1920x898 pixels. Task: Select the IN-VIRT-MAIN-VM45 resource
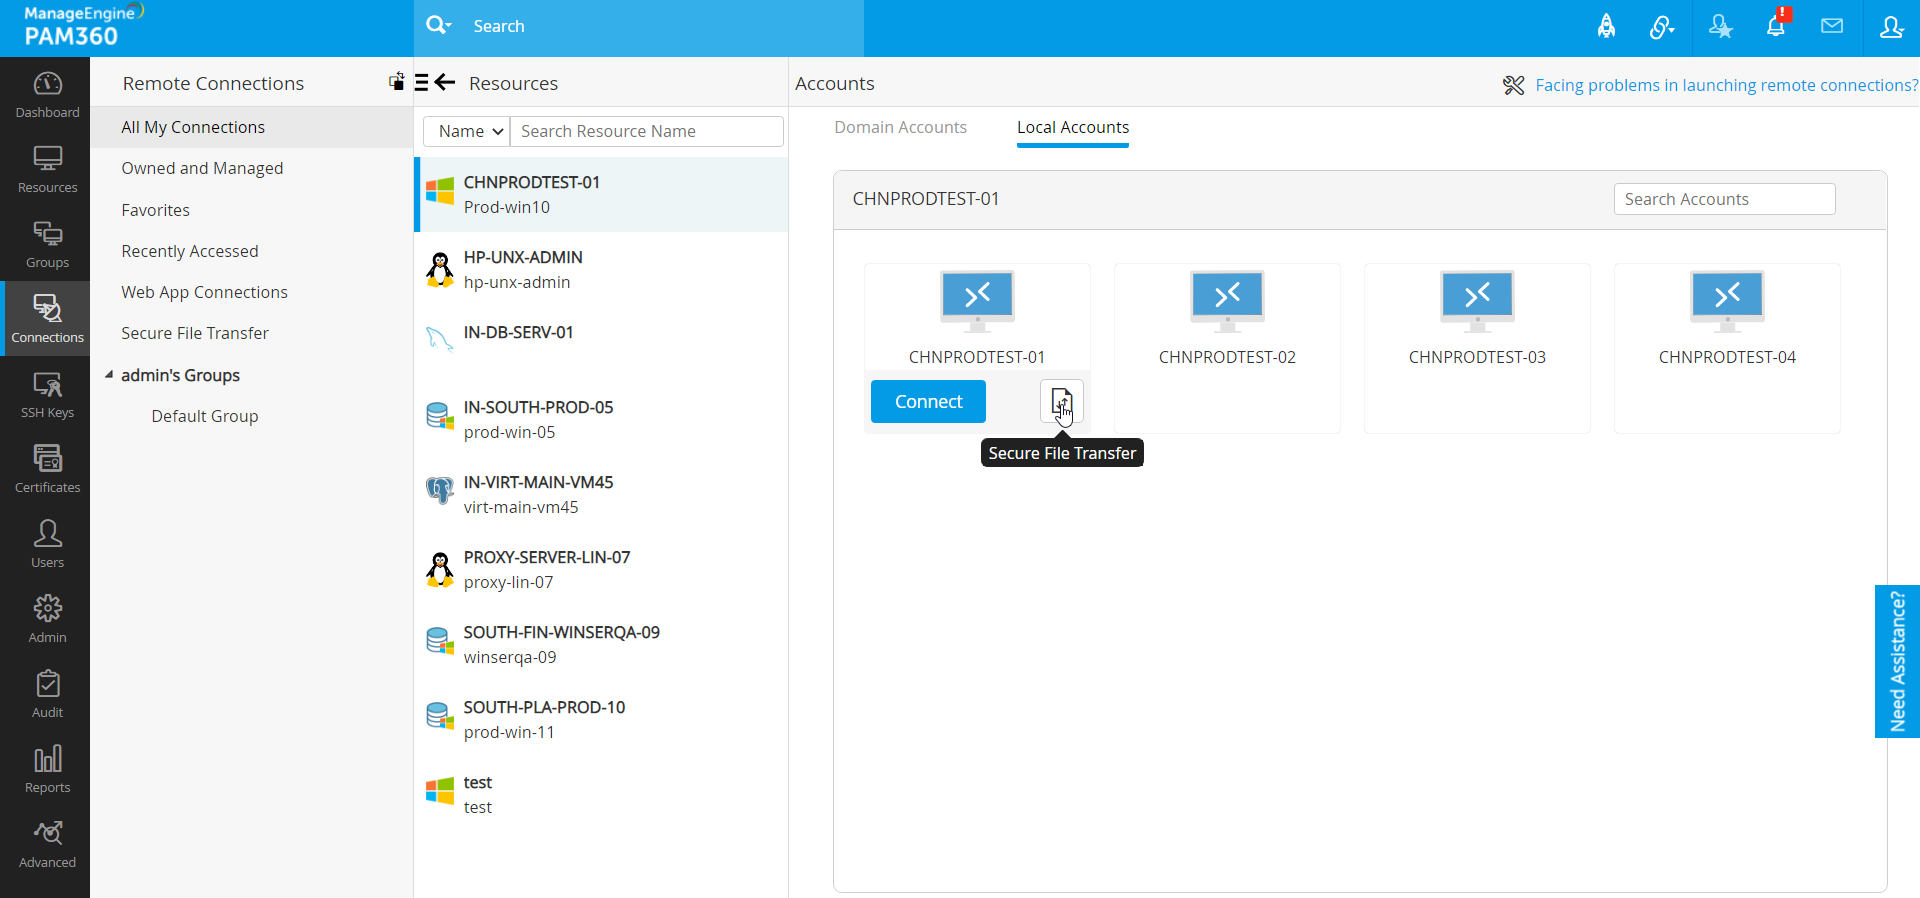[x=601, y=495]
